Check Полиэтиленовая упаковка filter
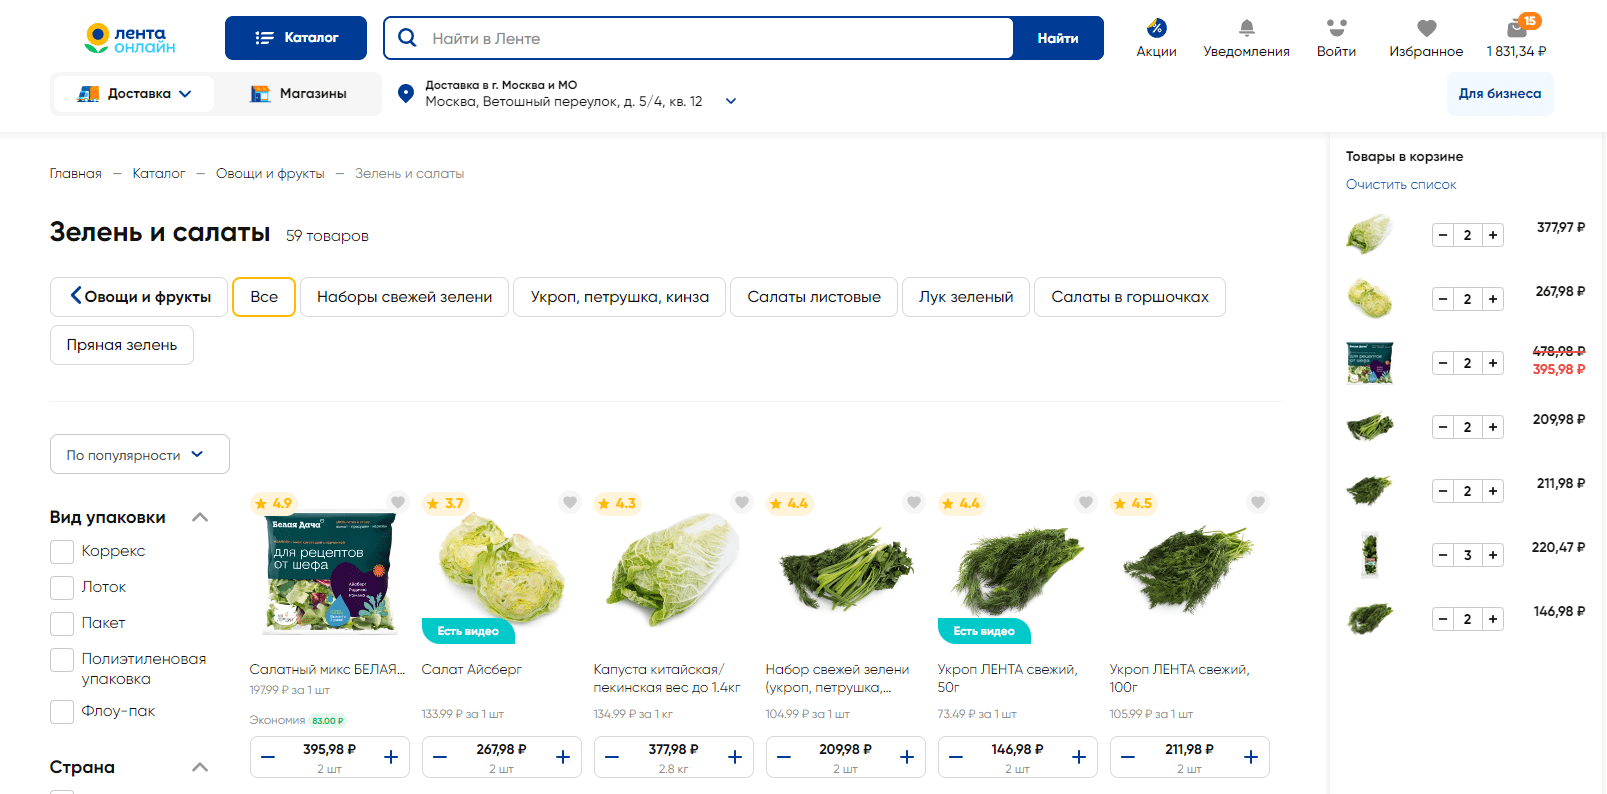The height and width of the screenshot is (794, 1607). click(62, 660)
